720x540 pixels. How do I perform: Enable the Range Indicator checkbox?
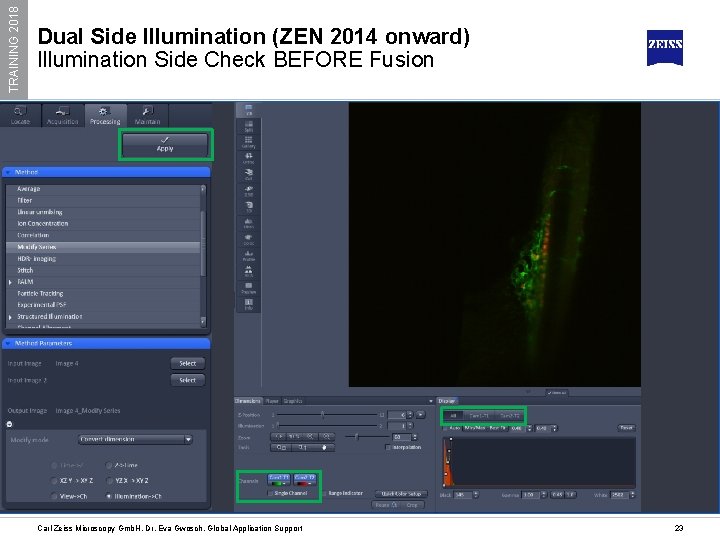[x=325, y=493]
